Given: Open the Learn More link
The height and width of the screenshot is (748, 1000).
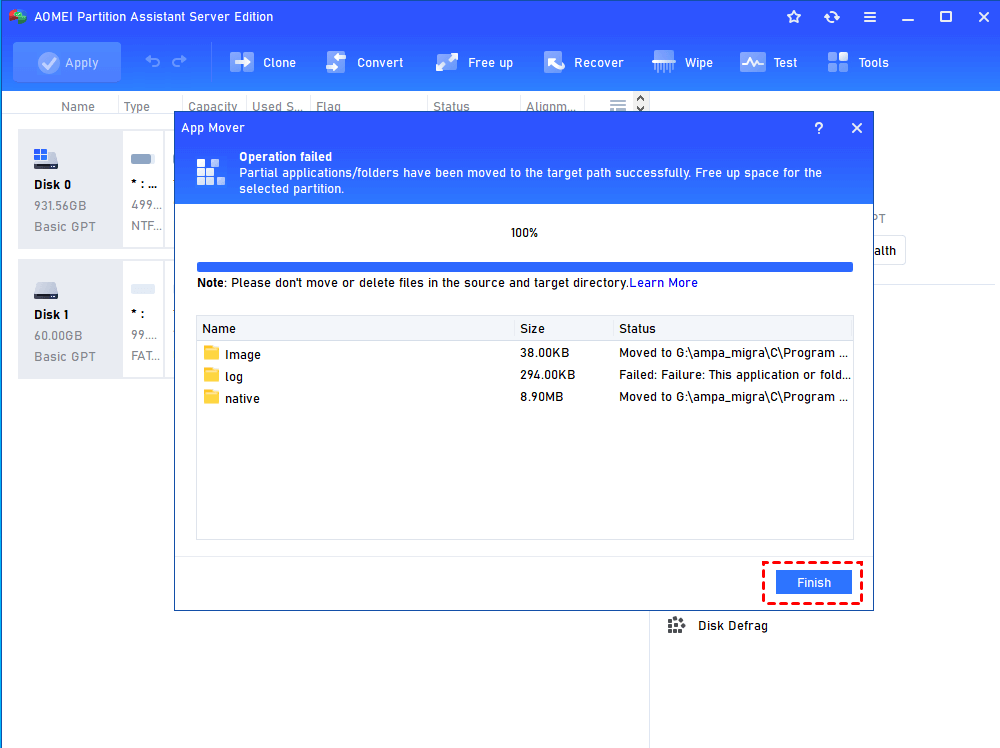Looking at the screenshot, I should tap(663, 282).
